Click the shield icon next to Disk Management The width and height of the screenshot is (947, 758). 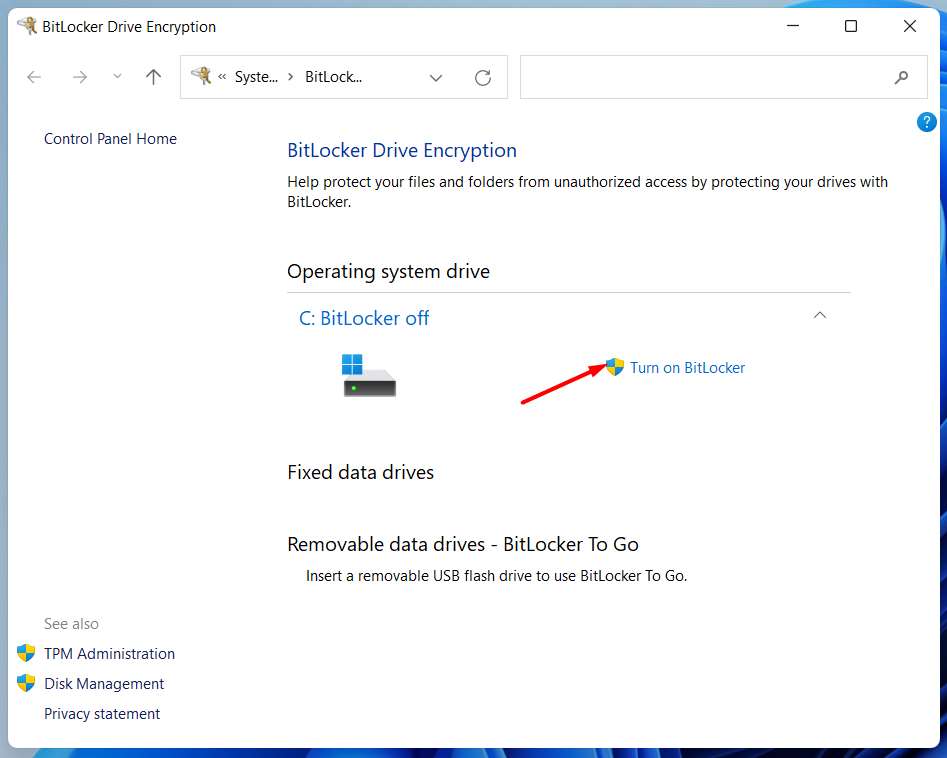point(25,683)
